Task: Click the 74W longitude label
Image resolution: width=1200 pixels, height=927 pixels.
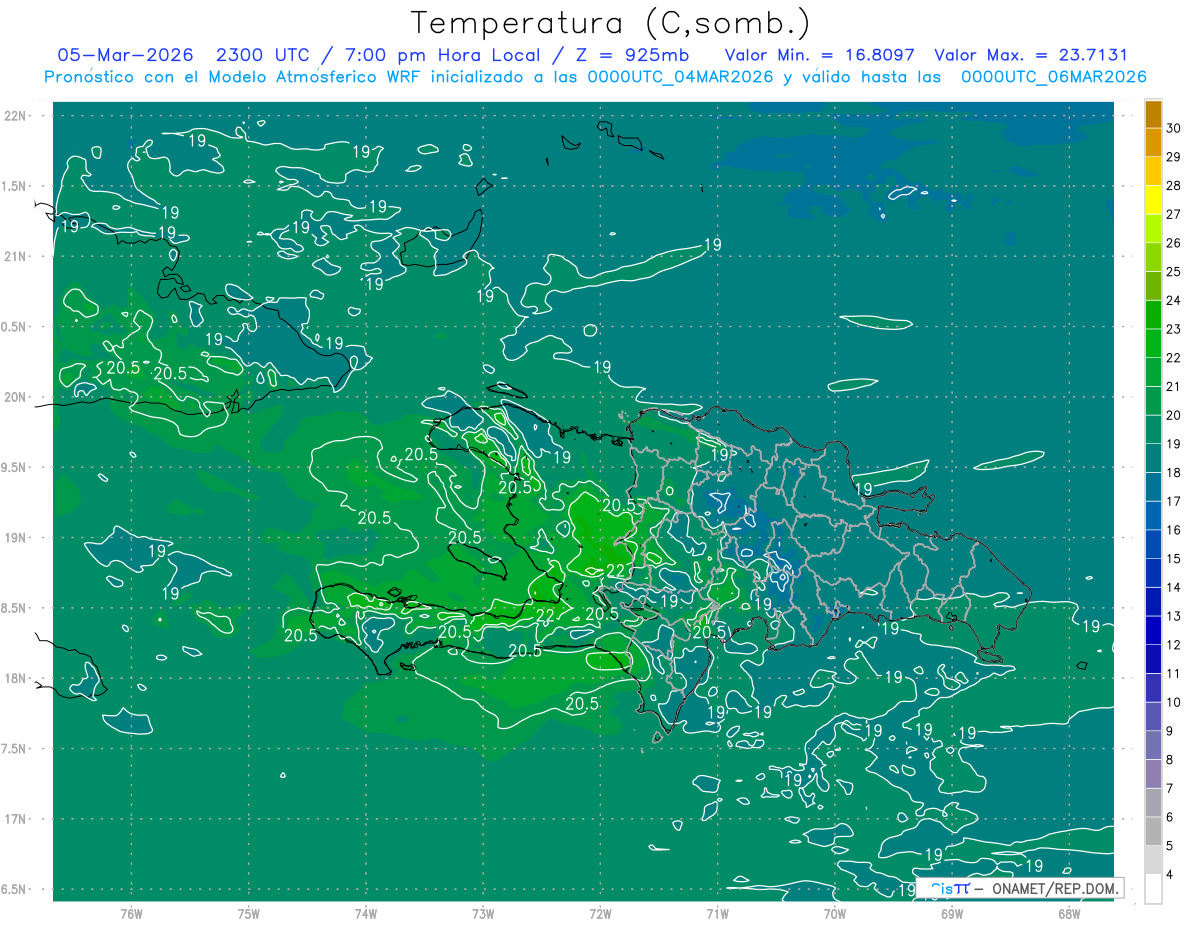Action: [x=365, y=913]
